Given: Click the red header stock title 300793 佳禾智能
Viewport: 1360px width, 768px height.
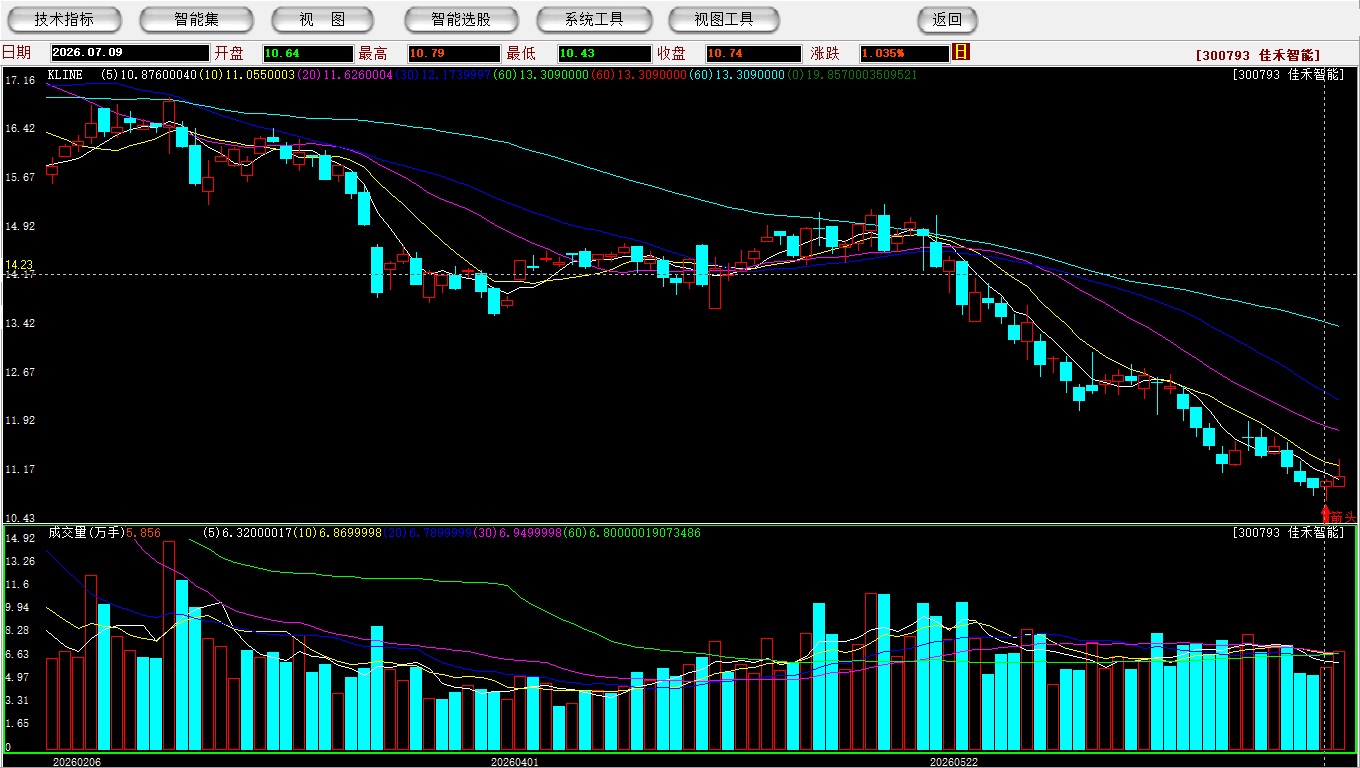Looking at the screenshot, I should point(1258,55).
